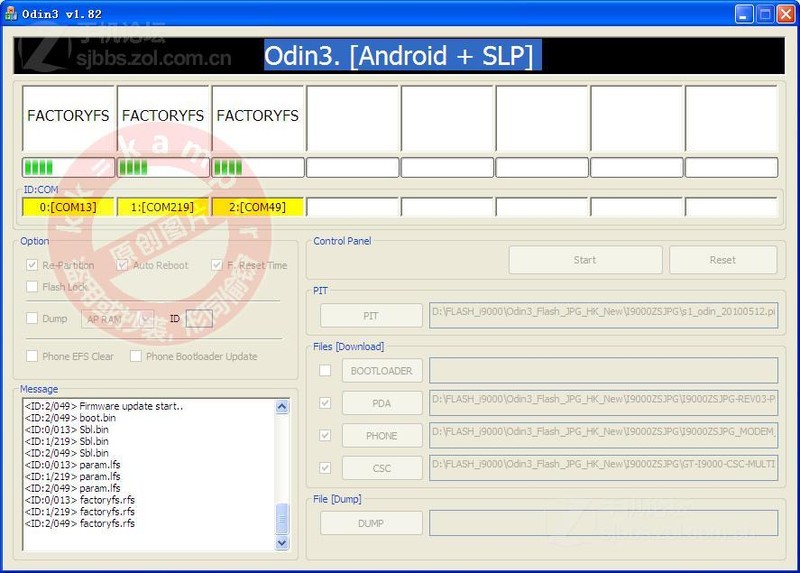Enable Phone EFS Clear option

pyautogui.click(x=34, y=356)
